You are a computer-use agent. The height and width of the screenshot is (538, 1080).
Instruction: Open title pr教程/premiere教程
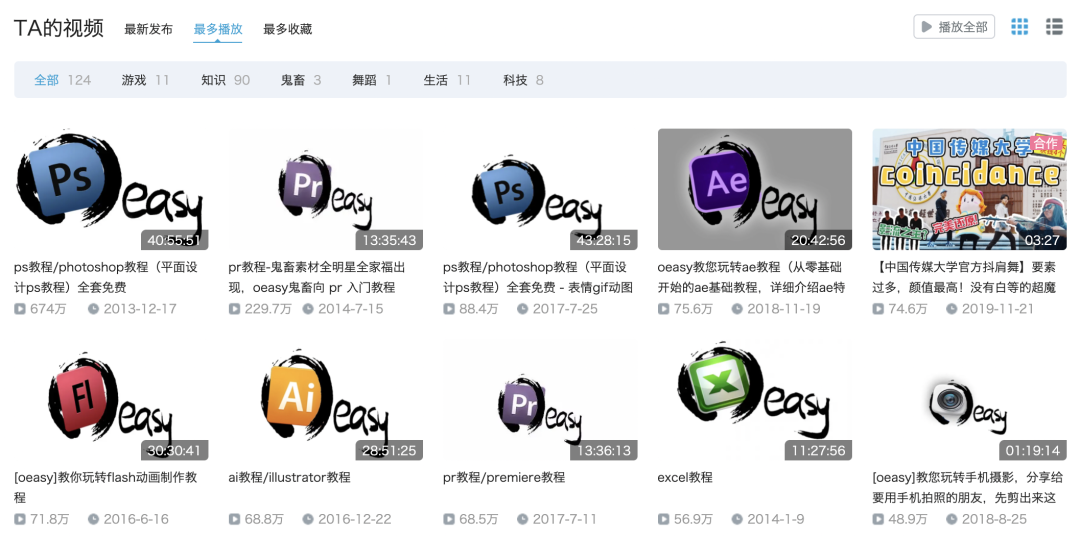pos(504,477)
